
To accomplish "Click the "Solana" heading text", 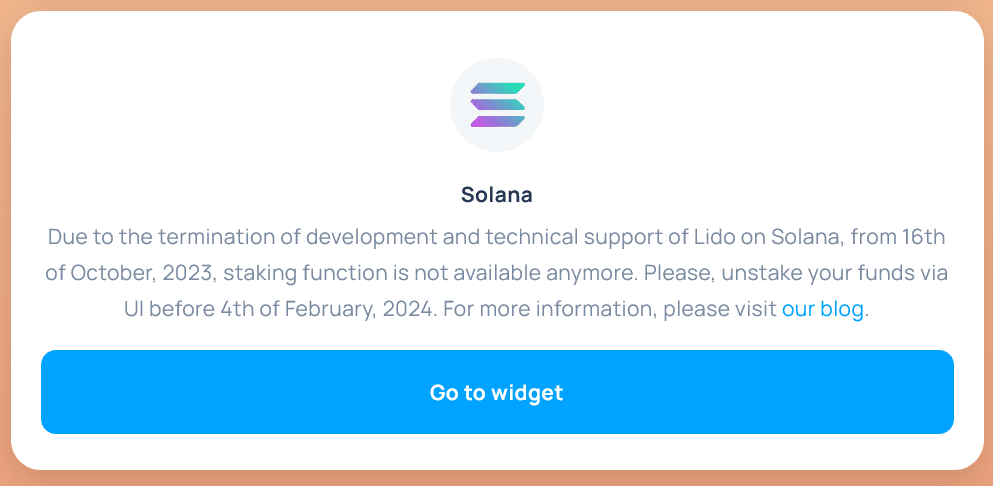I will (x=497, y=195).
